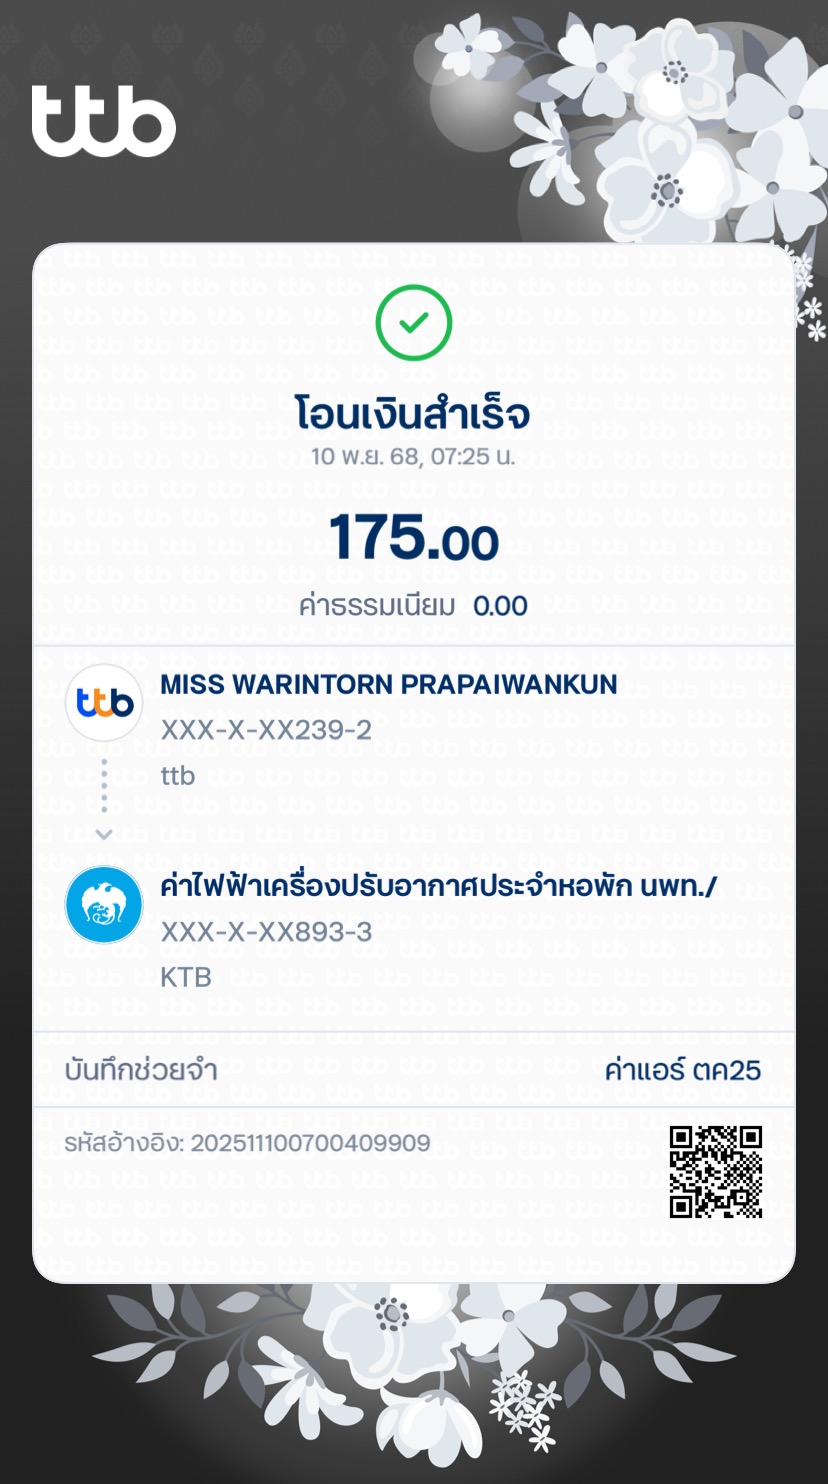Viewport: 828px width, 1484px height.
Task: Click the transfer date 10 พ.ย. 68, 07:25 น.
Action: tap(414, 458)
